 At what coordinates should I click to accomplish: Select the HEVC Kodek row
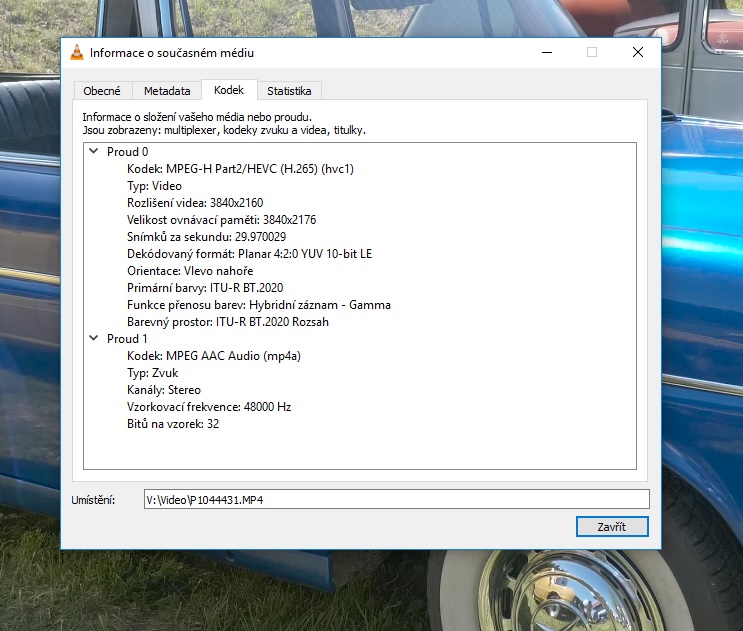pos(240,169)
